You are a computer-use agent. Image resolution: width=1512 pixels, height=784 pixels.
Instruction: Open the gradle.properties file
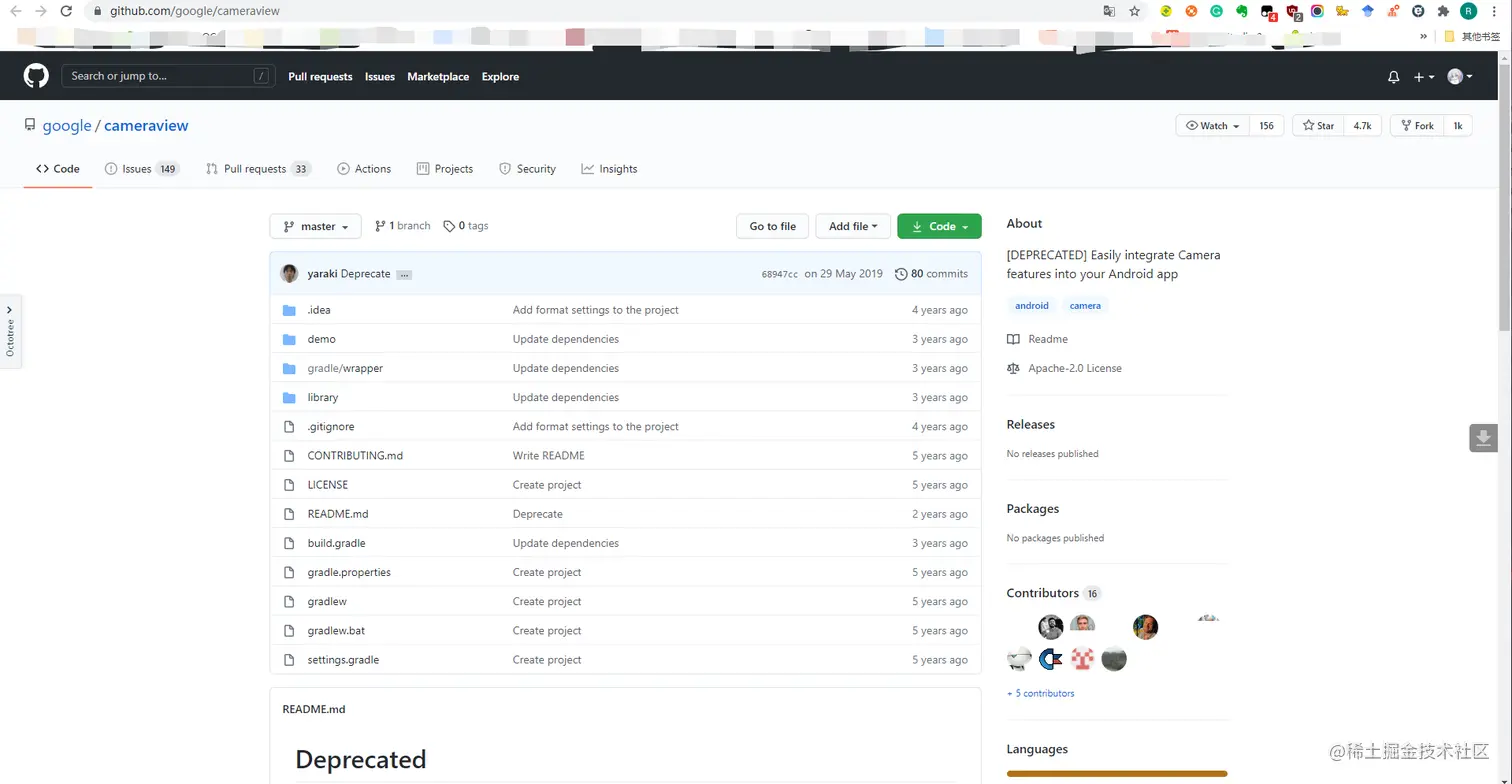[349, 572]
